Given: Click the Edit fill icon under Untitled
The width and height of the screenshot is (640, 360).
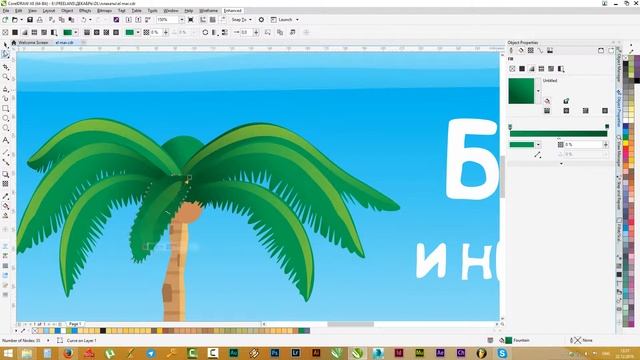Looking at the screenshot, I should click(x=547, y=101).
